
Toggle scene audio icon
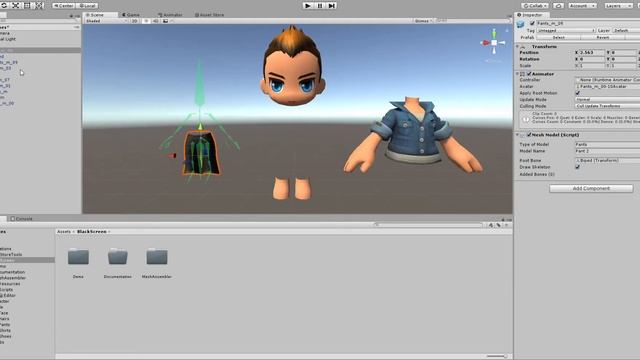(156, 21)
